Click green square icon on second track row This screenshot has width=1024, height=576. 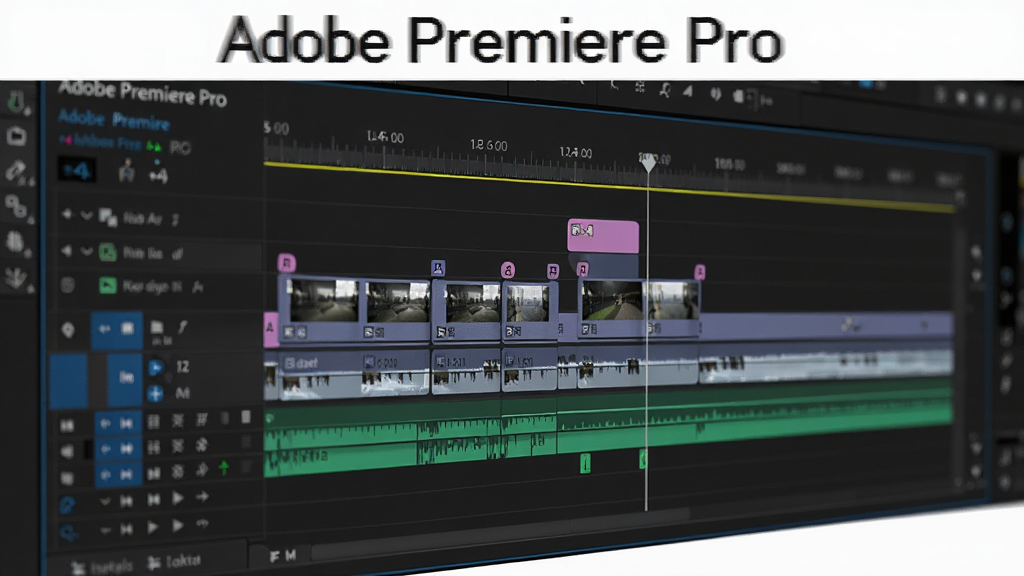pos(108,252)
